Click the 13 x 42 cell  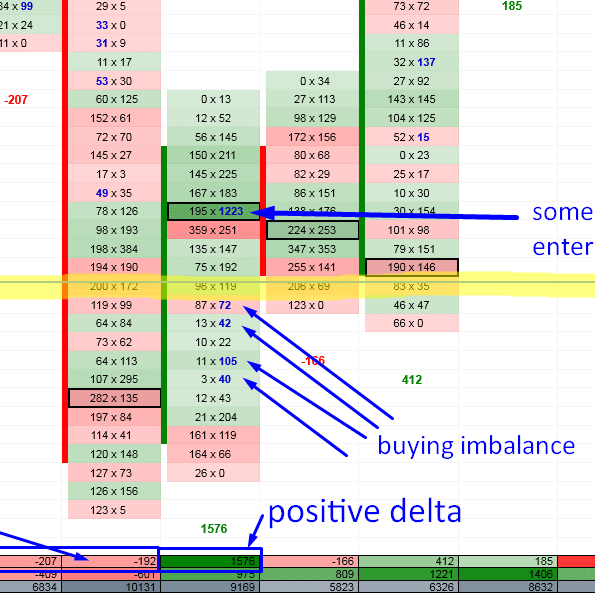[x=213, y=323]
